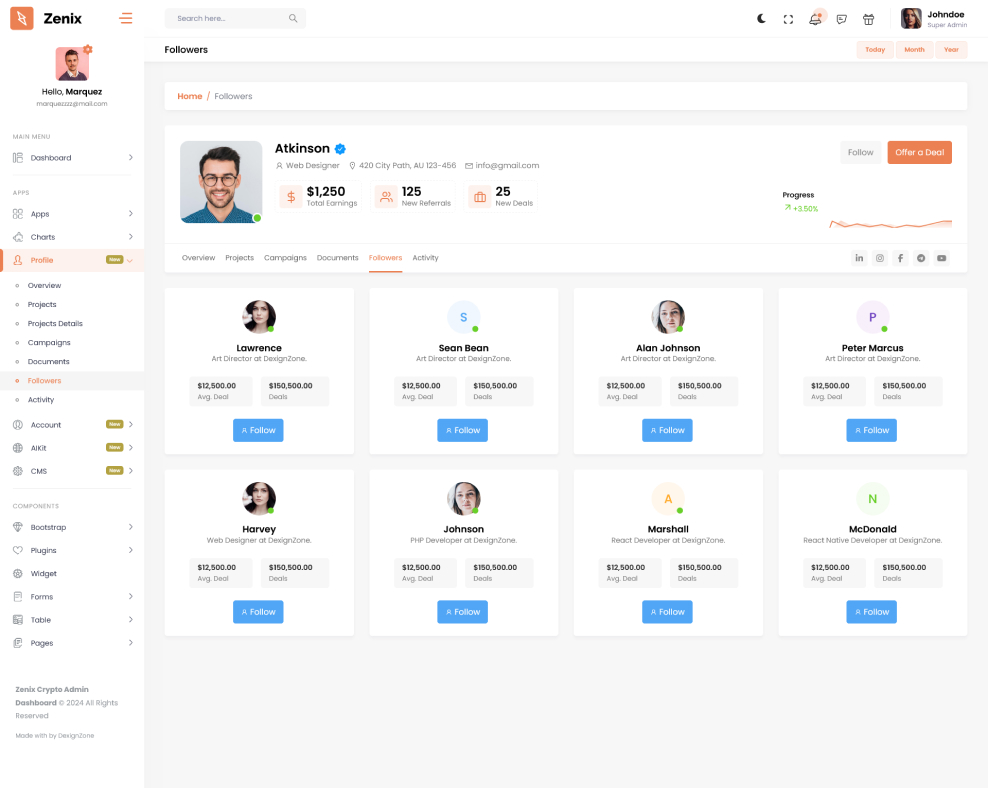Open Atkinson's Instagram icon
The width and height of the screenshot is (988, 788).
(880, 258)
